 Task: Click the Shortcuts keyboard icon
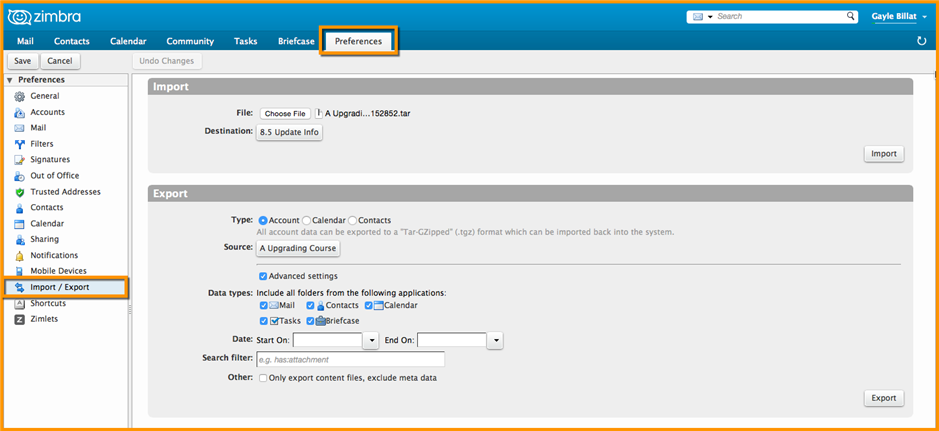[x=19, y=303]
